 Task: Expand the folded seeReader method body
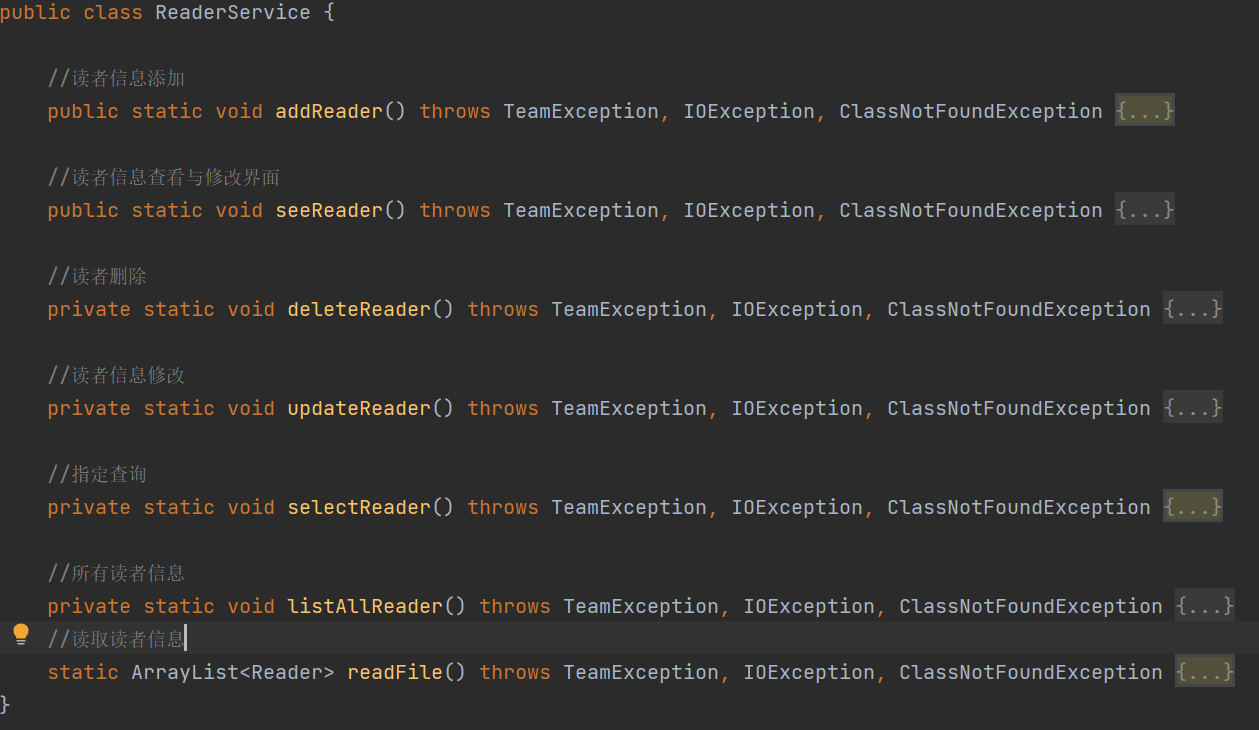[1145, 210]
